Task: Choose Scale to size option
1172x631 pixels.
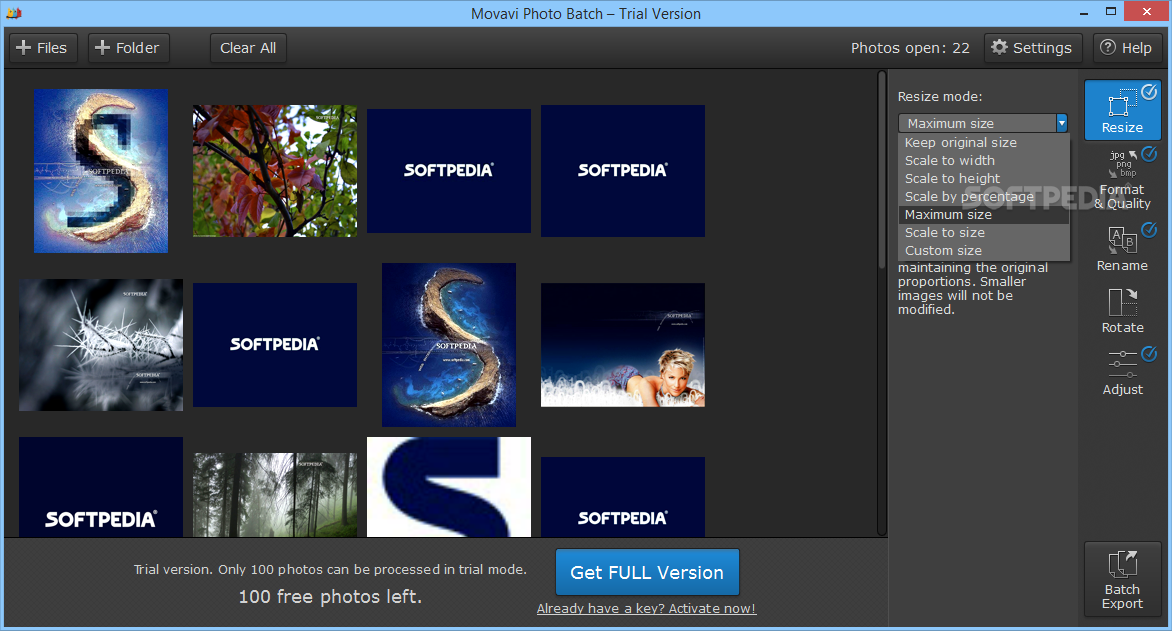Action: point(984,232)
